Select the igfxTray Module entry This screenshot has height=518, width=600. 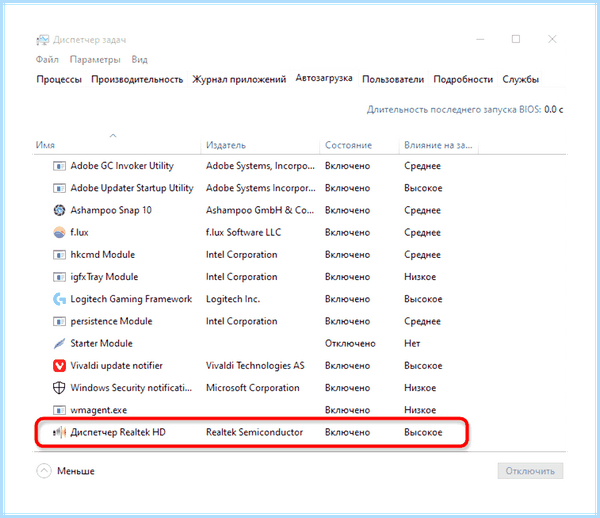[104, 277]
